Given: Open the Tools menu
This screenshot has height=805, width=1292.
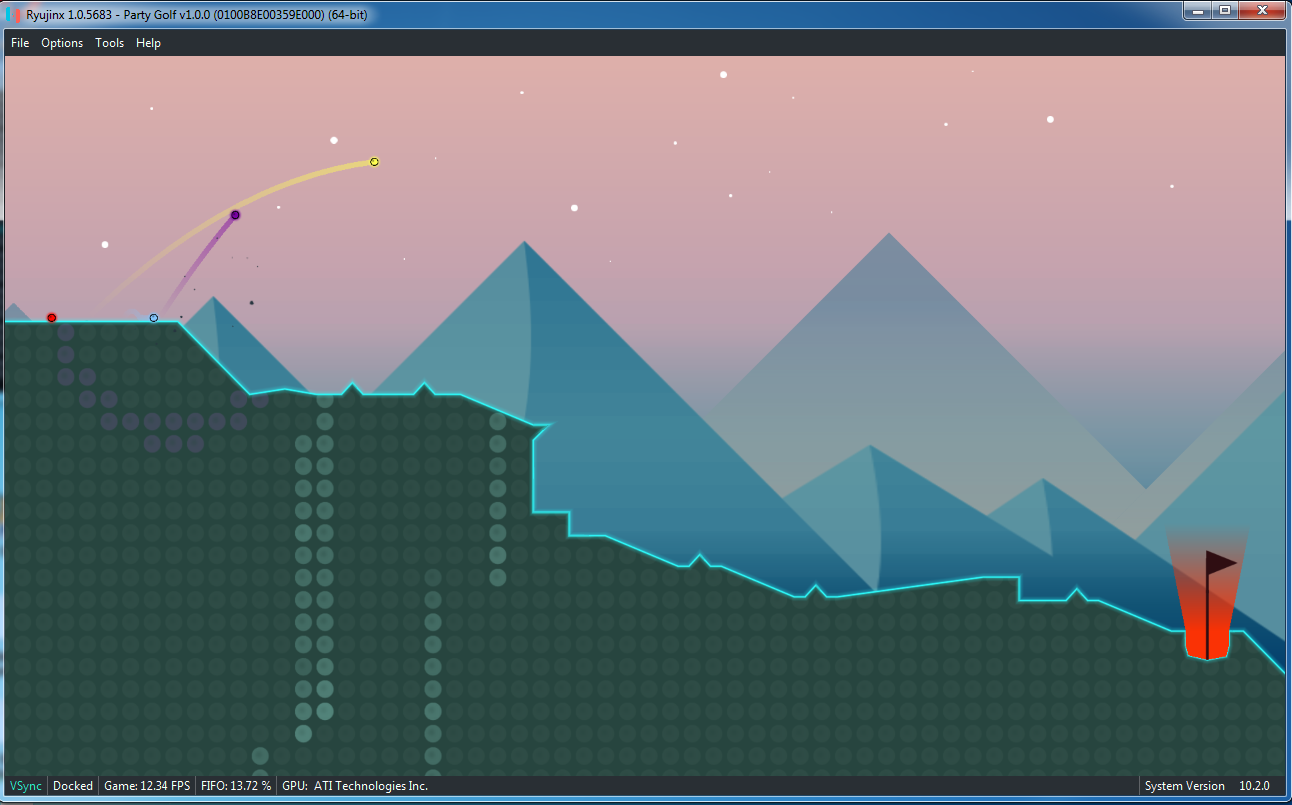Looking at the screenshot, I should point(110,43).
